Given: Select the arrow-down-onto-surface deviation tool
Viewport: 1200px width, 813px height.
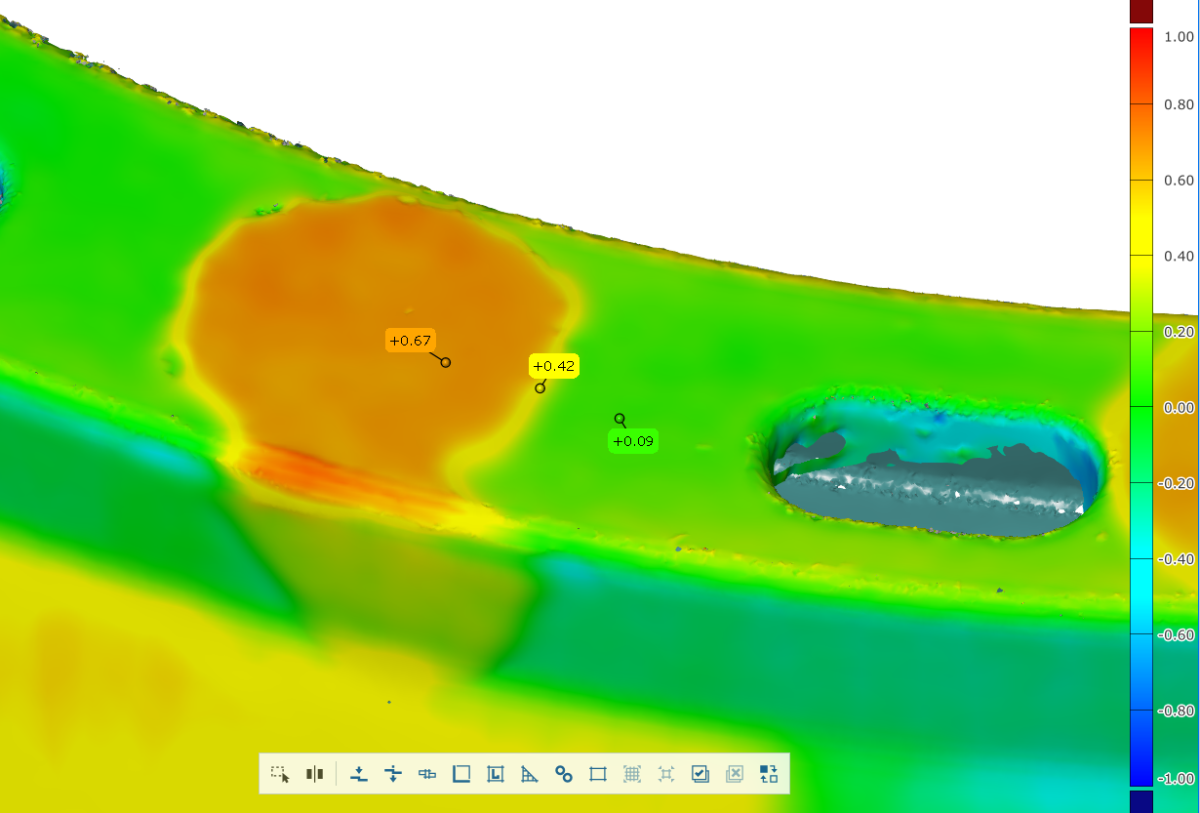Looking at the screenshot, I should (x=360, y=774).
